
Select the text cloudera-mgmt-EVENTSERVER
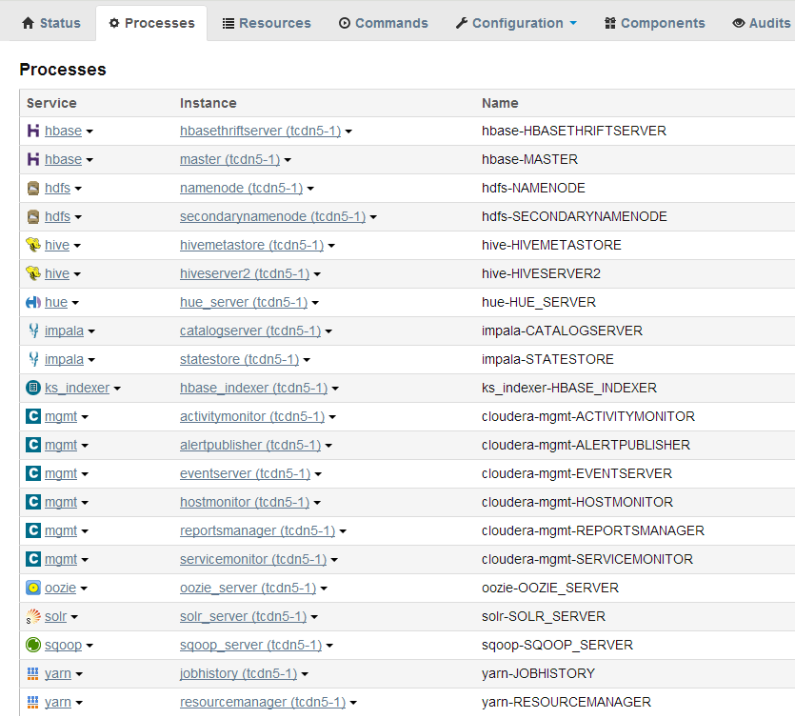coord(576,474)
